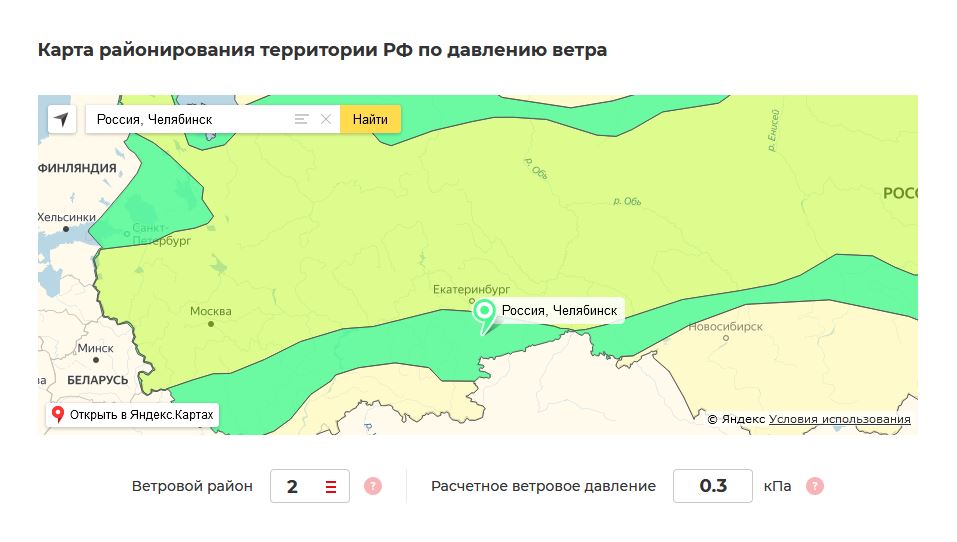Click the Новосибирск city marker on map
The image size is (957, 542).
pos(725,339)
